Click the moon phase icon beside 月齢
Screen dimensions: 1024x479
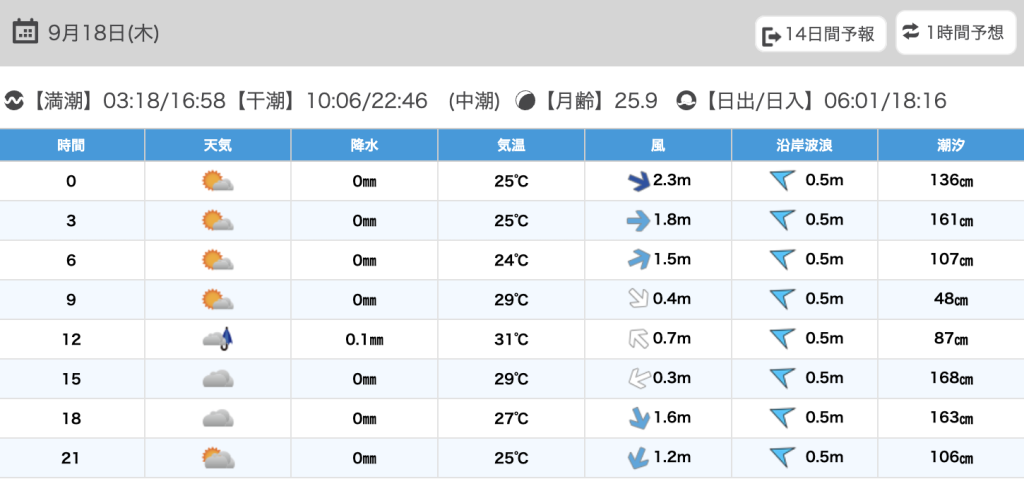(x=525, y=101)
